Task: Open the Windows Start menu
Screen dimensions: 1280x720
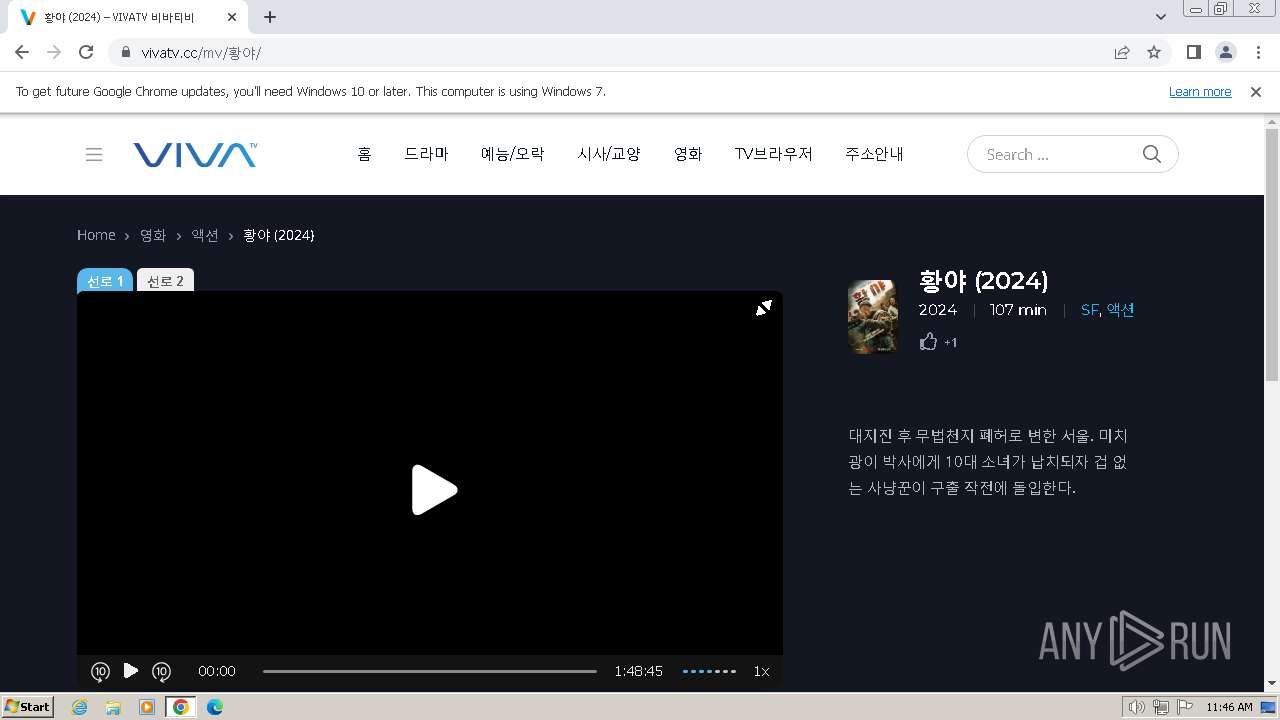Action: coord(27,707)
